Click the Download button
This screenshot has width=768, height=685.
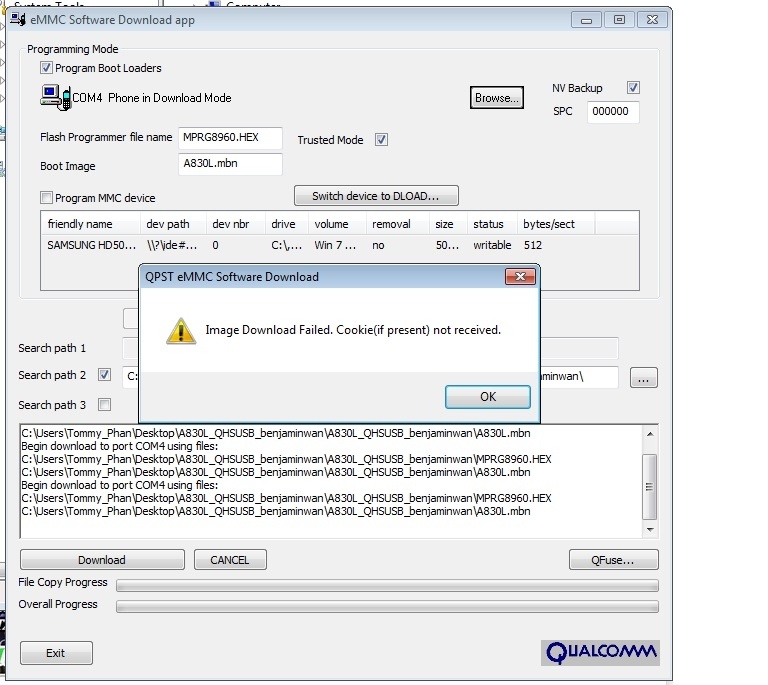click(x=102, y=560)
